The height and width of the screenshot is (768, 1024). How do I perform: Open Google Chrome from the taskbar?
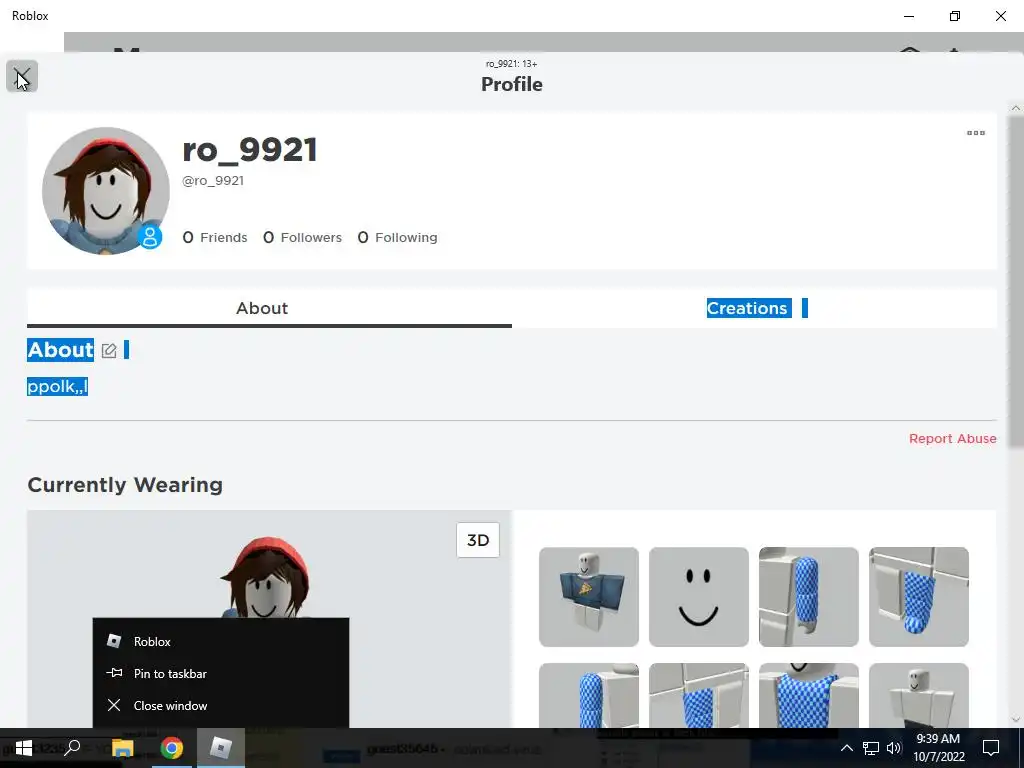pos(171,748)
